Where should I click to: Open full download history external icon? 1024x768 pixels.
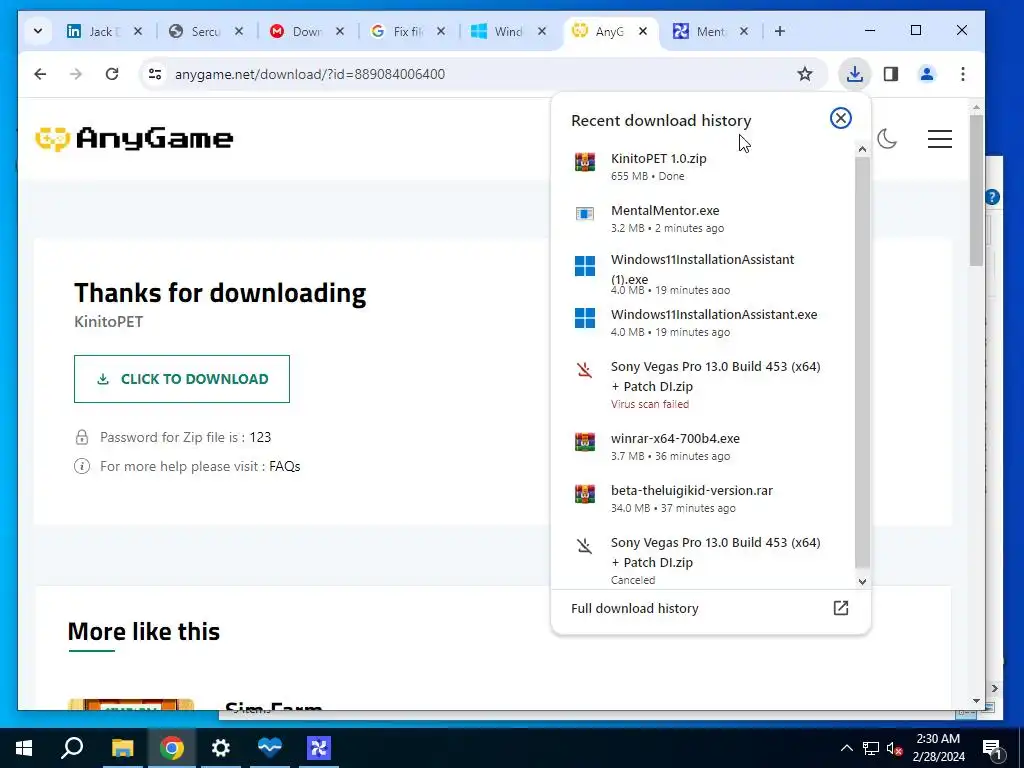coord(841,608)
